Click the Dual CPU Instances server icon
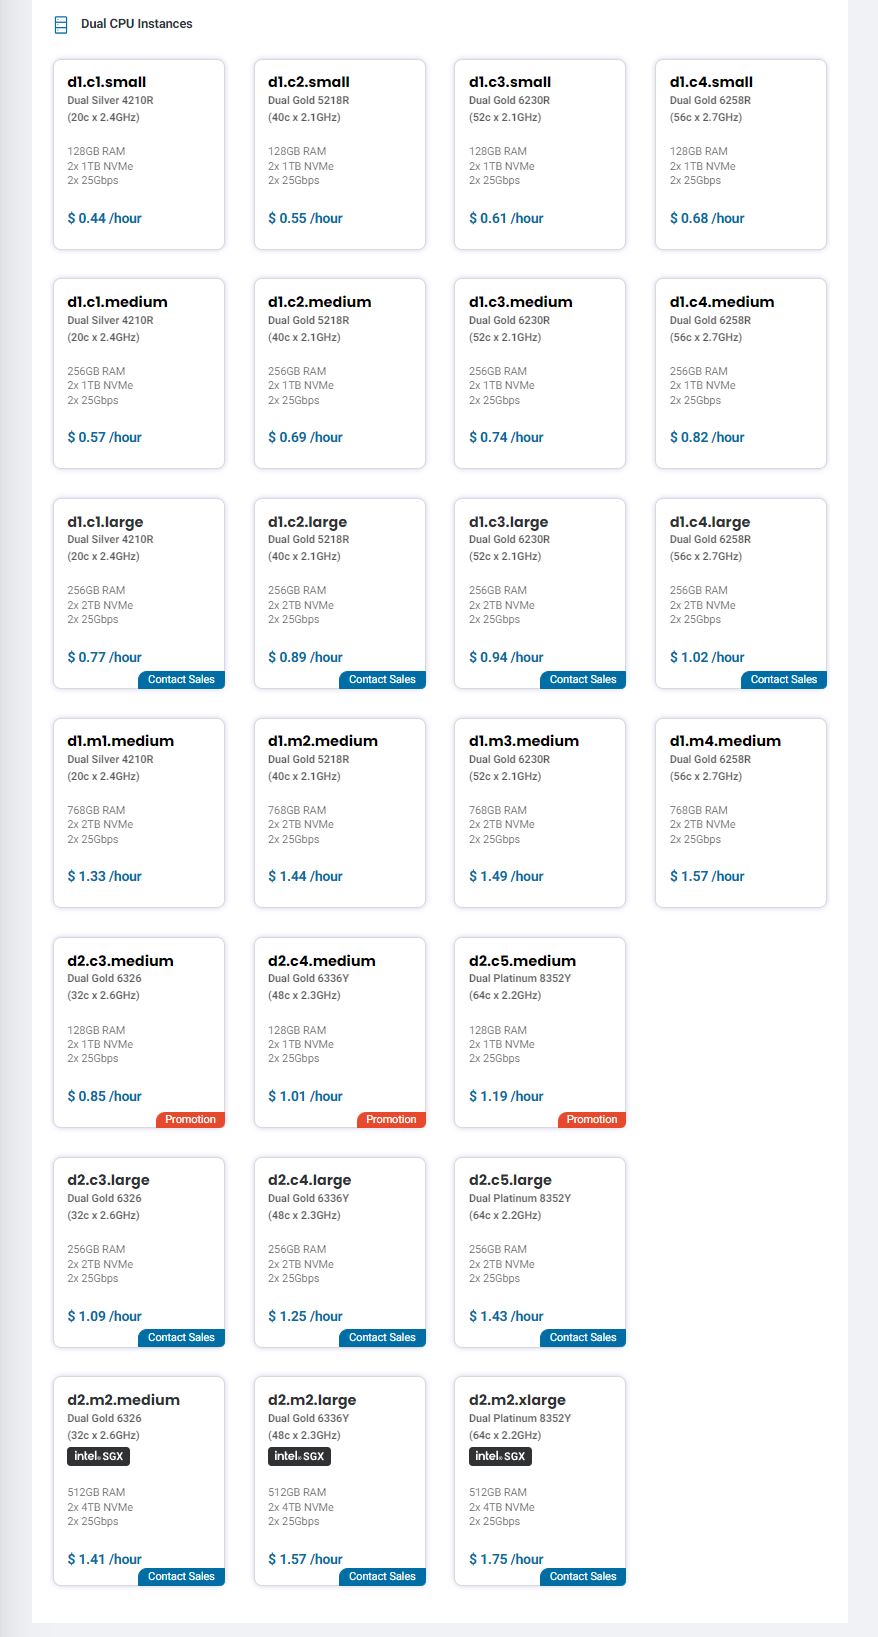The height and width of the screenshot is (1637, 878). (x=61, y=24)
